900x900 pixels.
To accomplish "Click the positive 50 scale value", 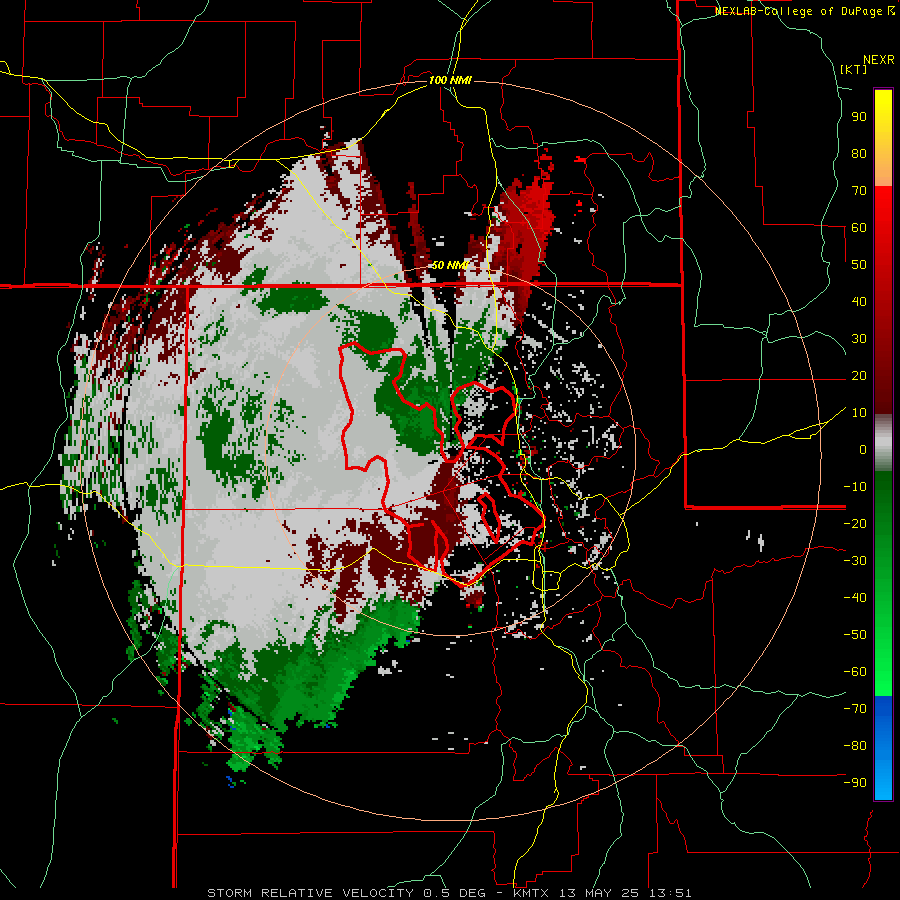I will point(859,265).
